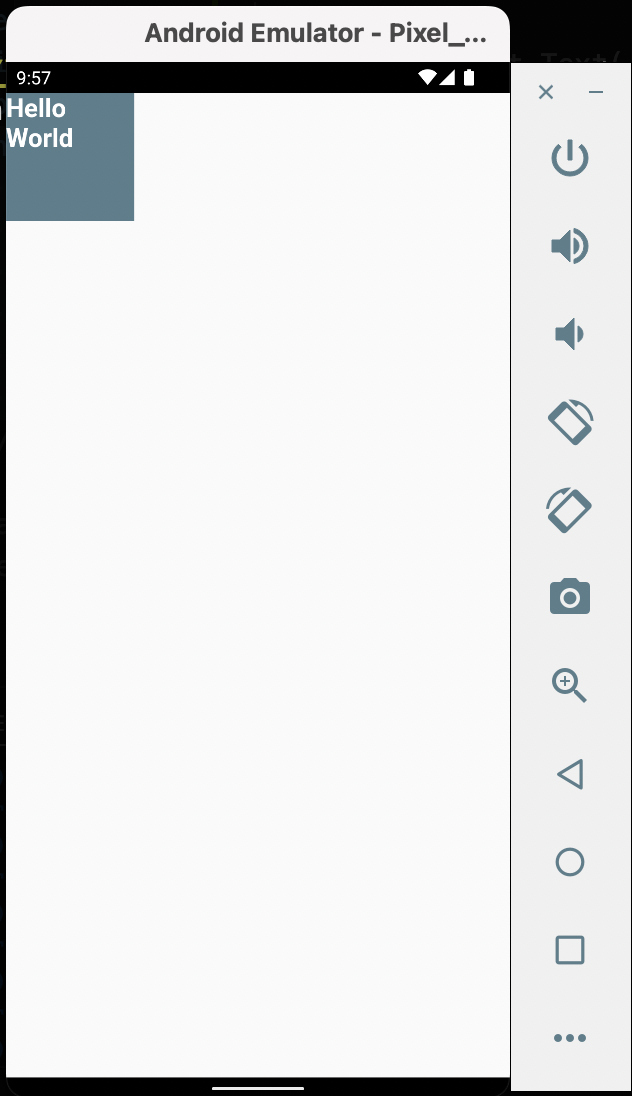Viewport: 632px width, 1096px height.
Task: Click the 9:57 clock in status bar
Action: click(34, 78)
